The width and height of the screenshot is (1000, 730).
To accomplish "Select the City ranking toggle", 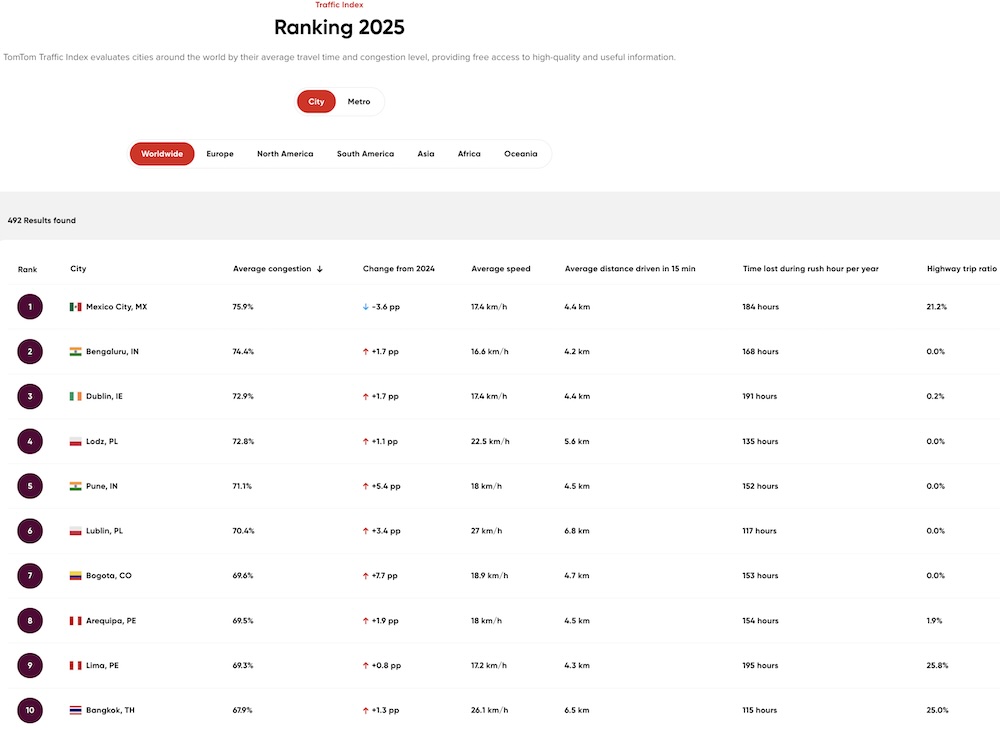I will (316, 102).
